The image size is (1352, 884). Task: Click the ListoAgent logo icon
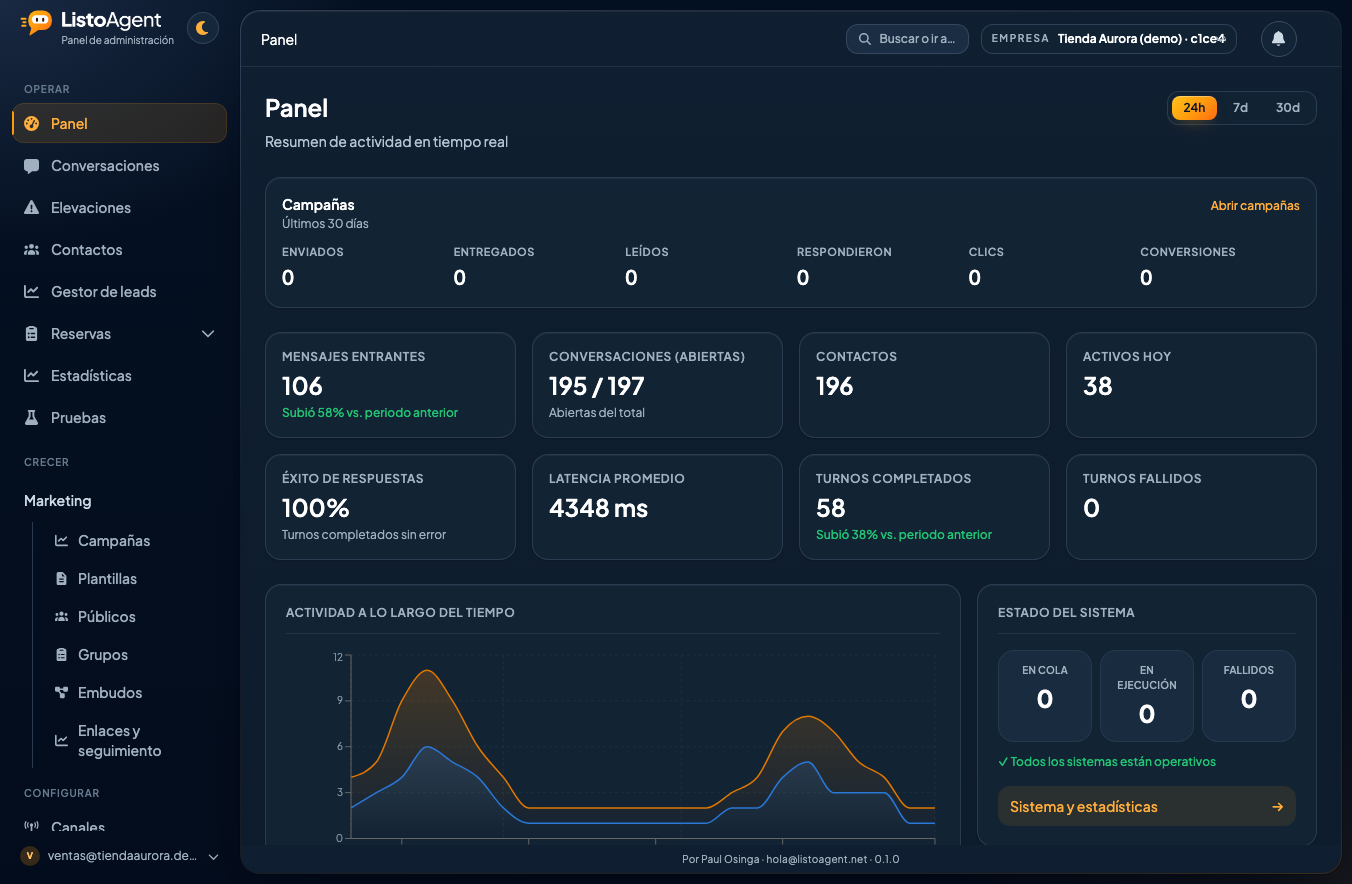pyautogui.click(x=37, y=22)
